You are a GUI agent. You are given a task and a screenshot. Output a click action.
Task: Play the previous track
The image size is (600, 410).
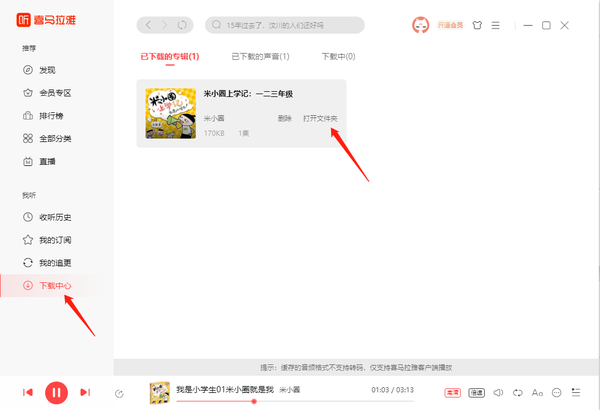(x=28, y=392)
